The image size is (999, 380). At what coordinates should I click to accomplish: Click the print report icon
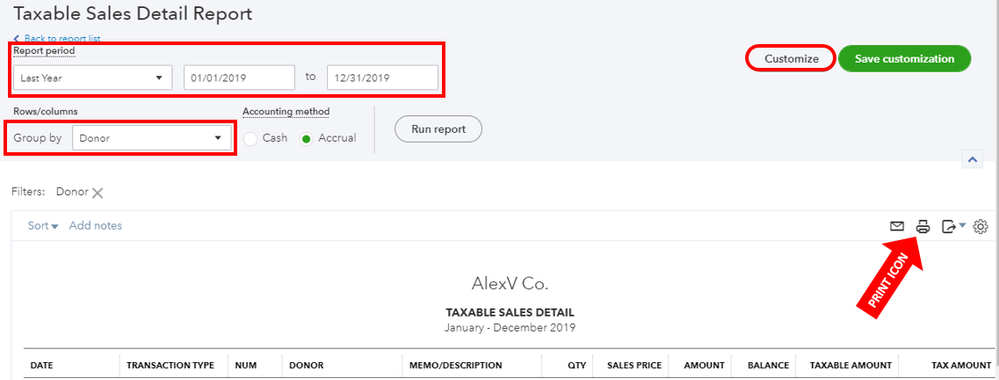tap(923, 226)
